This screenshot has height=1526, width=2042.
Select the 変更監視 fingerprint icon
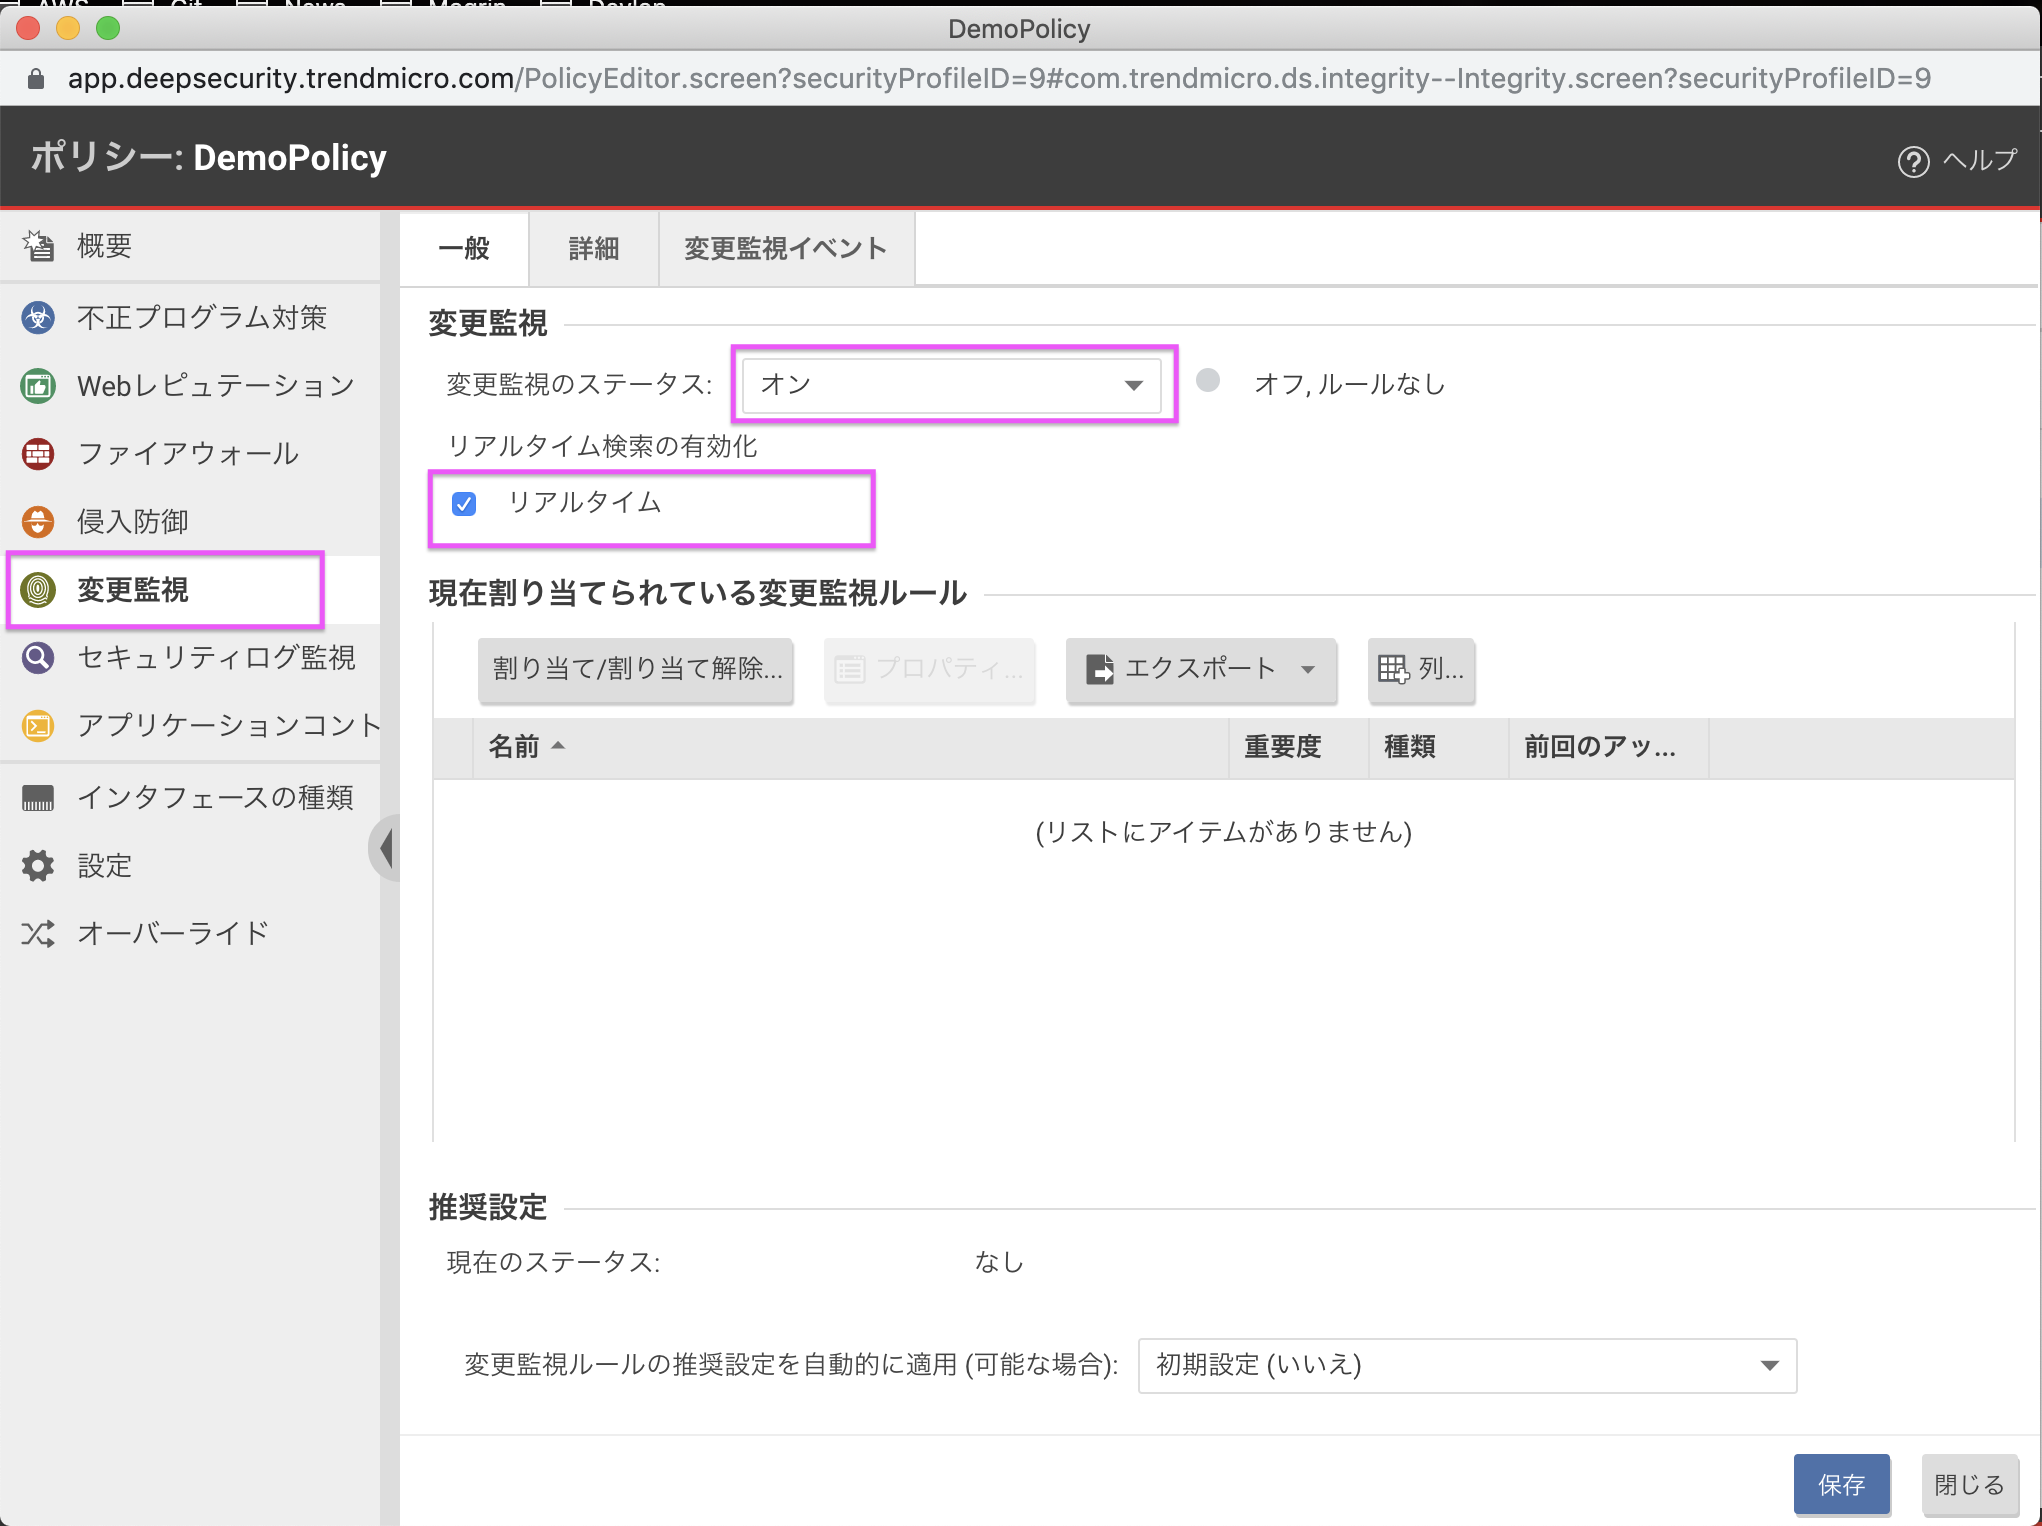(x=38, y=590)
